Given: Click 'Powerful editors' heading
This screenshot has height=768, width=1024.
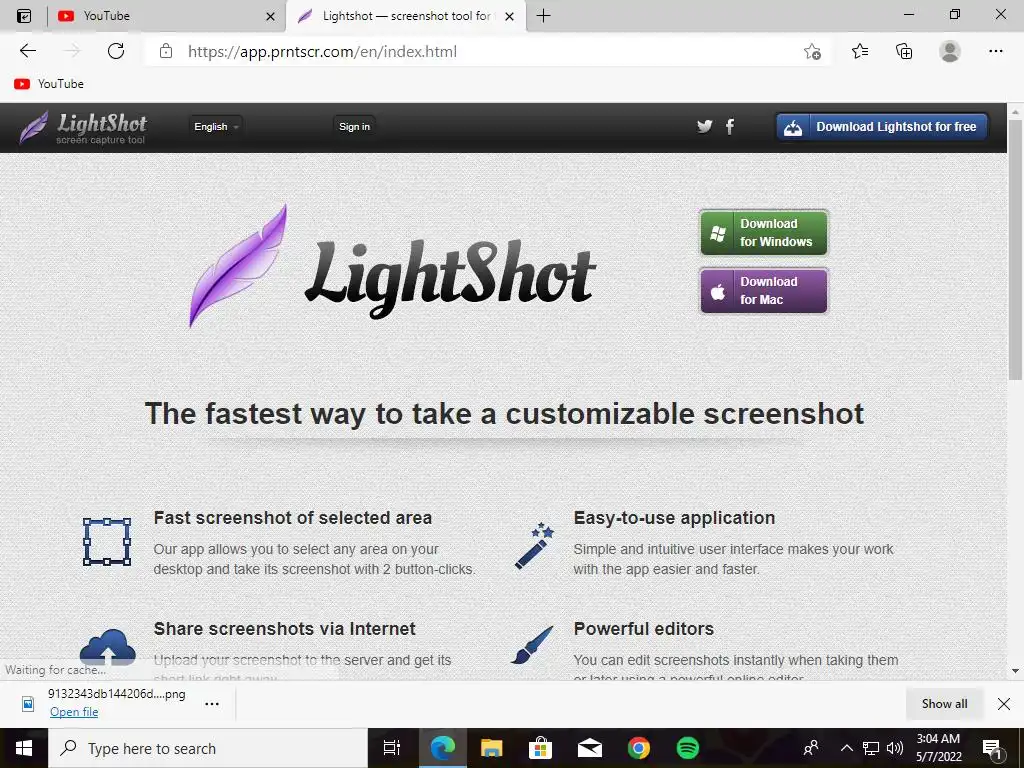Looking at the screenshot, I should [x=643, y=629].
